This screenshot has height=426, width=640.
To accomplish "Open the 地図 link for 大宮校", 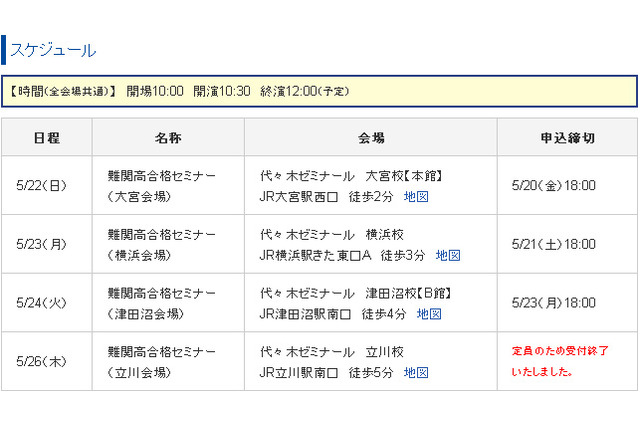I will click(x=416, y=197).
